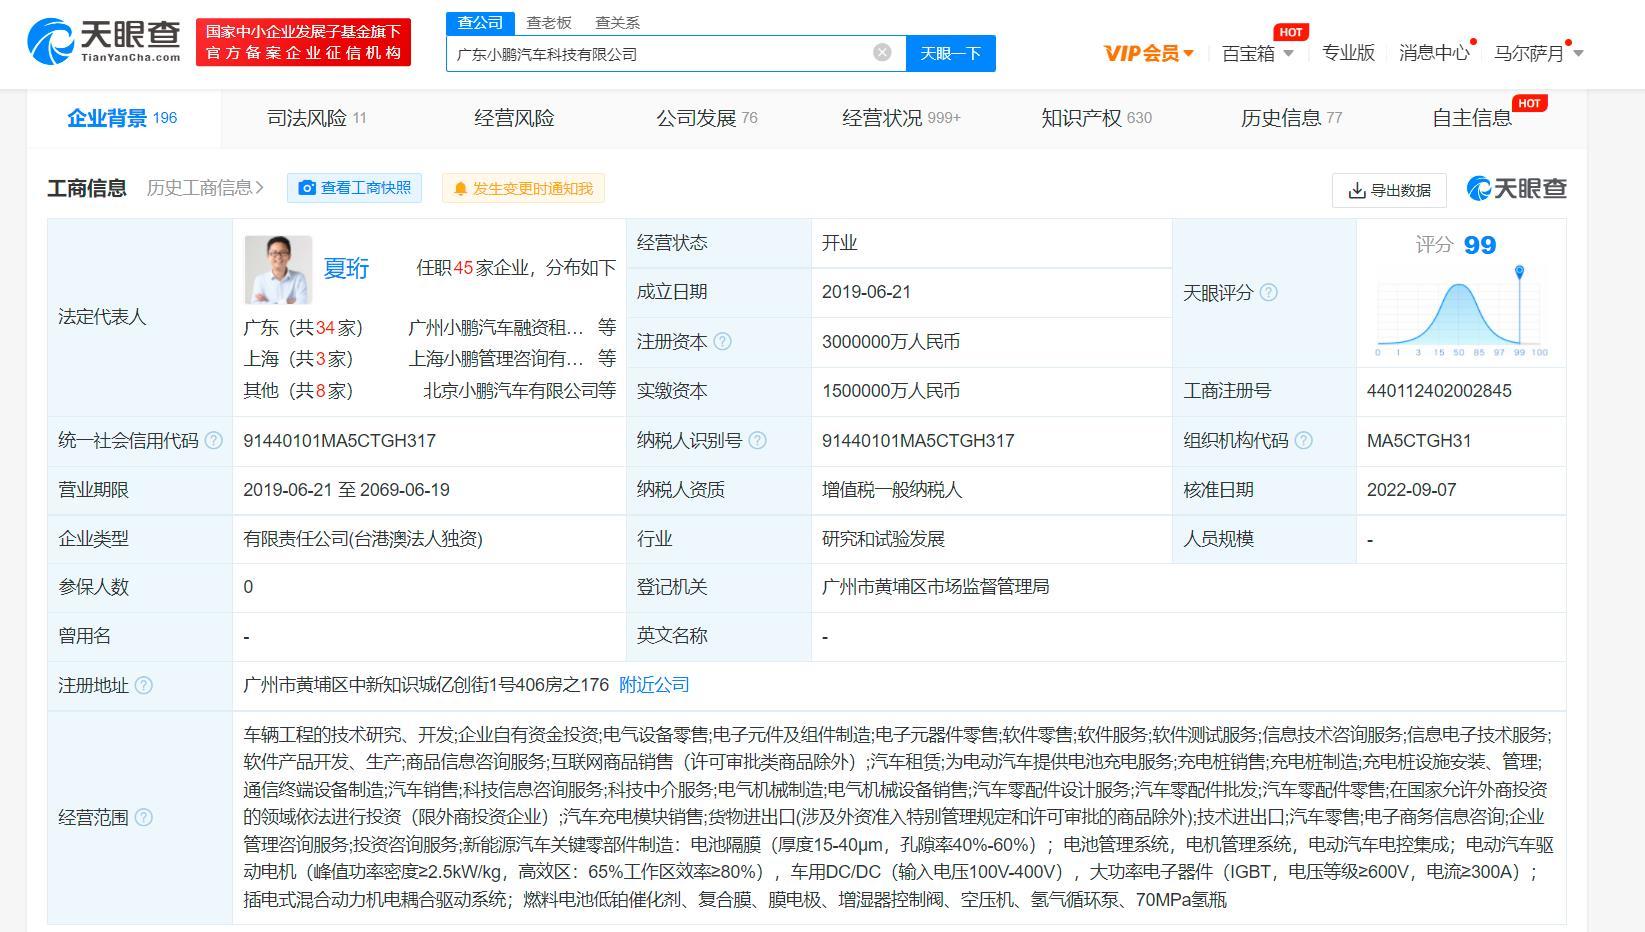Click 广州市黄埔区市场监督管理局 text

[935, 587]
